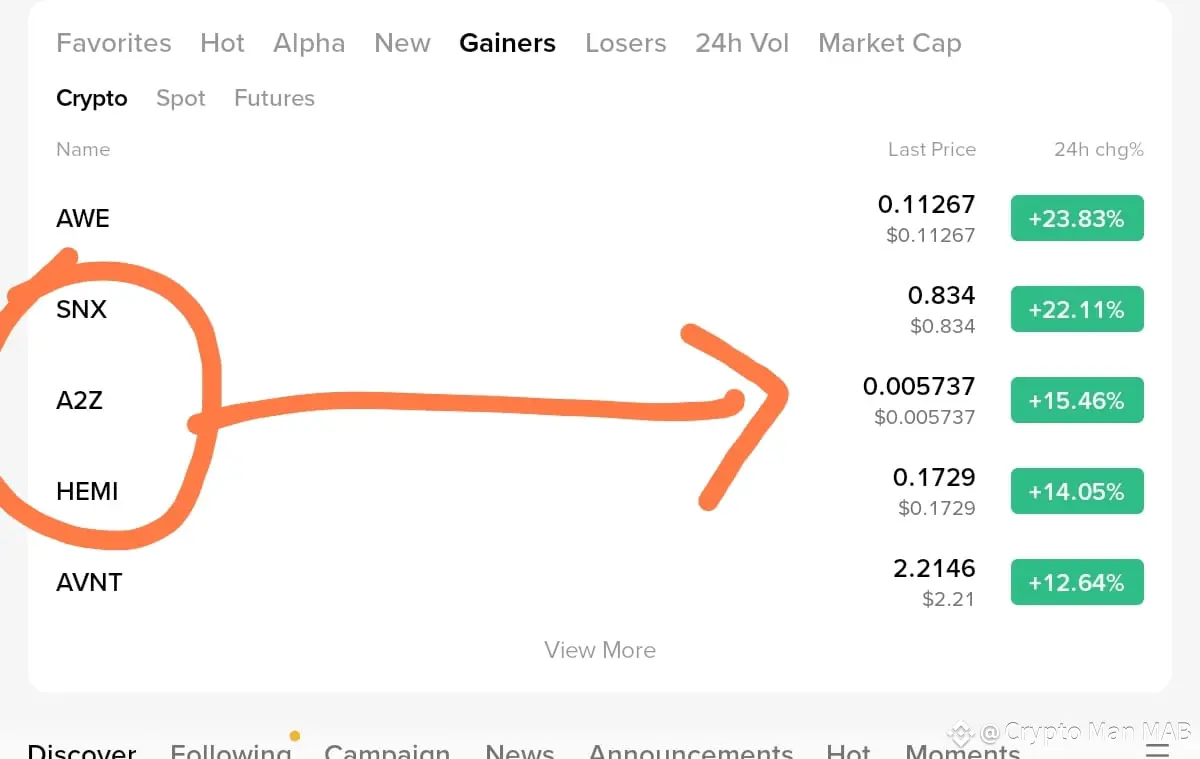This screenshot has width=1200, height=759.
Task: Open the Market Cap tab
Action: (890, 43)
